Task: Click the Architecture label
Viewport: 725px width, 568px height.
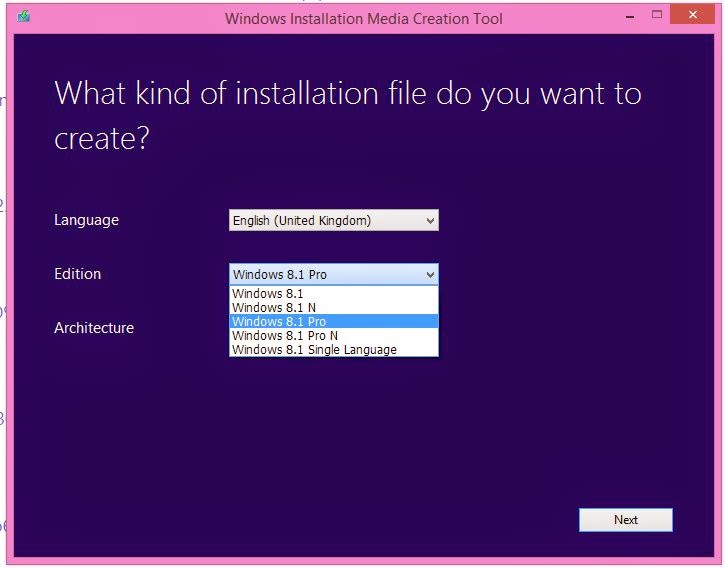Action: (94, 328)
